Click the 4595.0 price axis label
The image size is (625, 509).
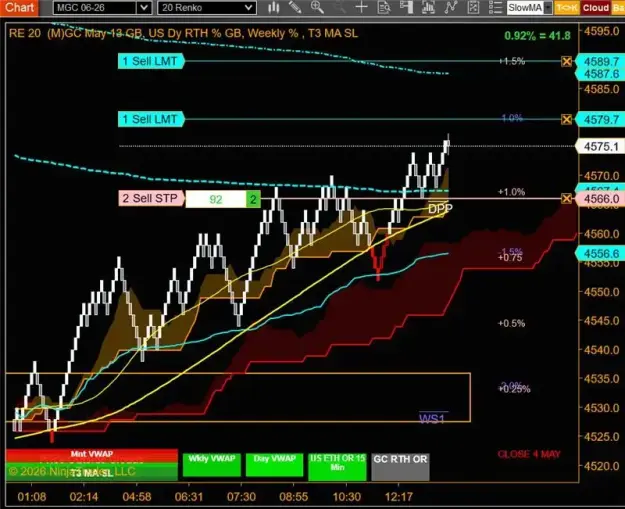click(601, 31)
